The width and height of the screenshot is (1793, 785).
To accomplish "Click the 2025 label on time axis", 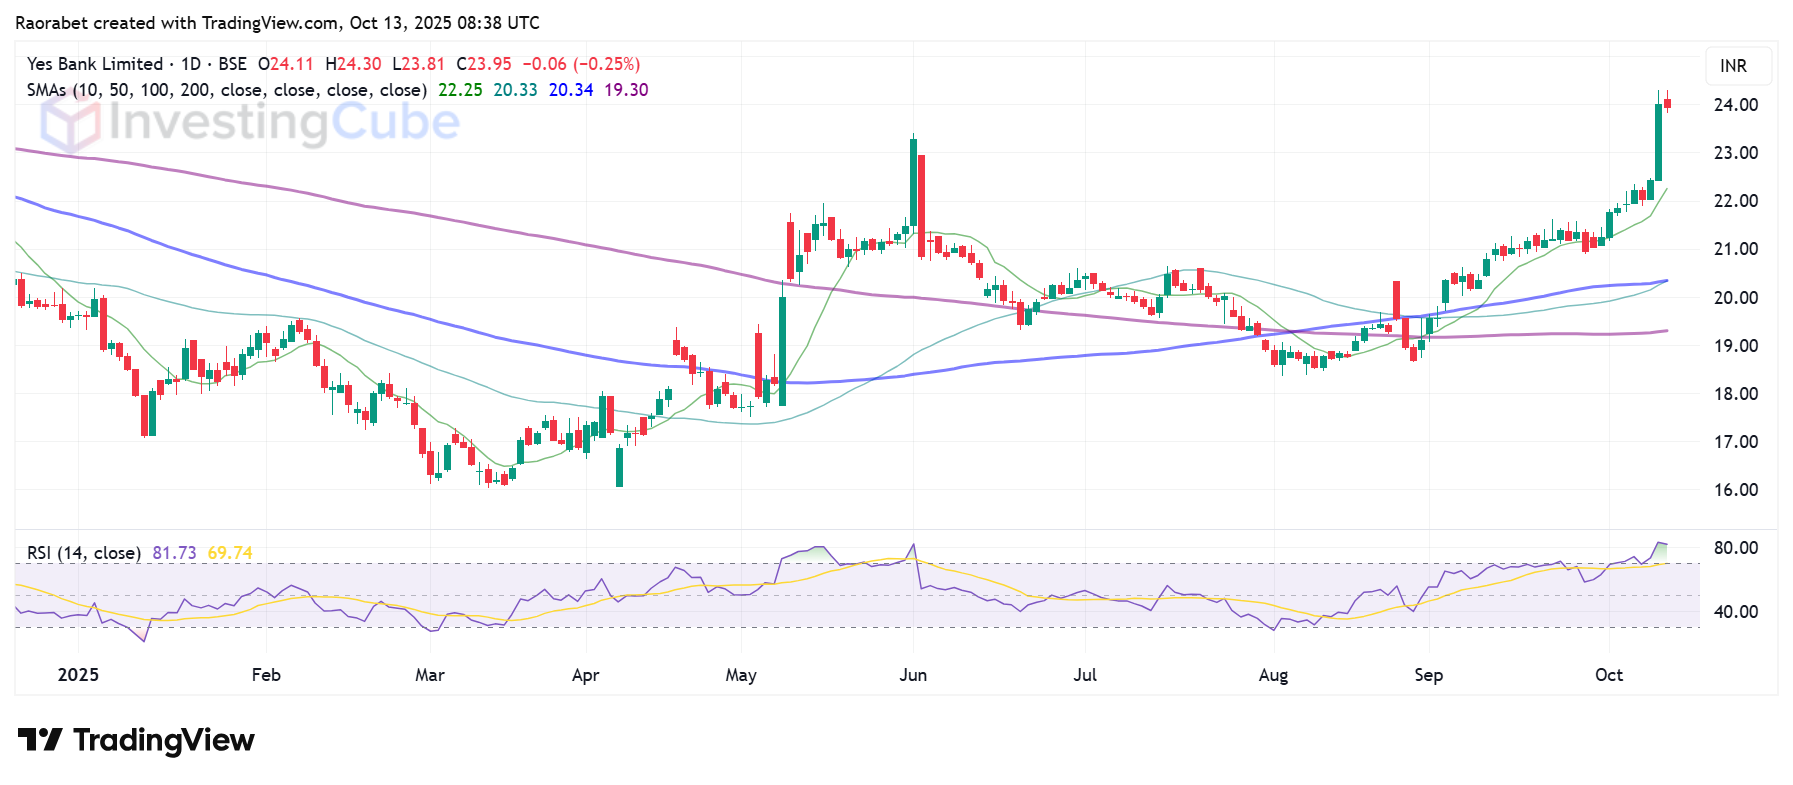I will 78,675.
